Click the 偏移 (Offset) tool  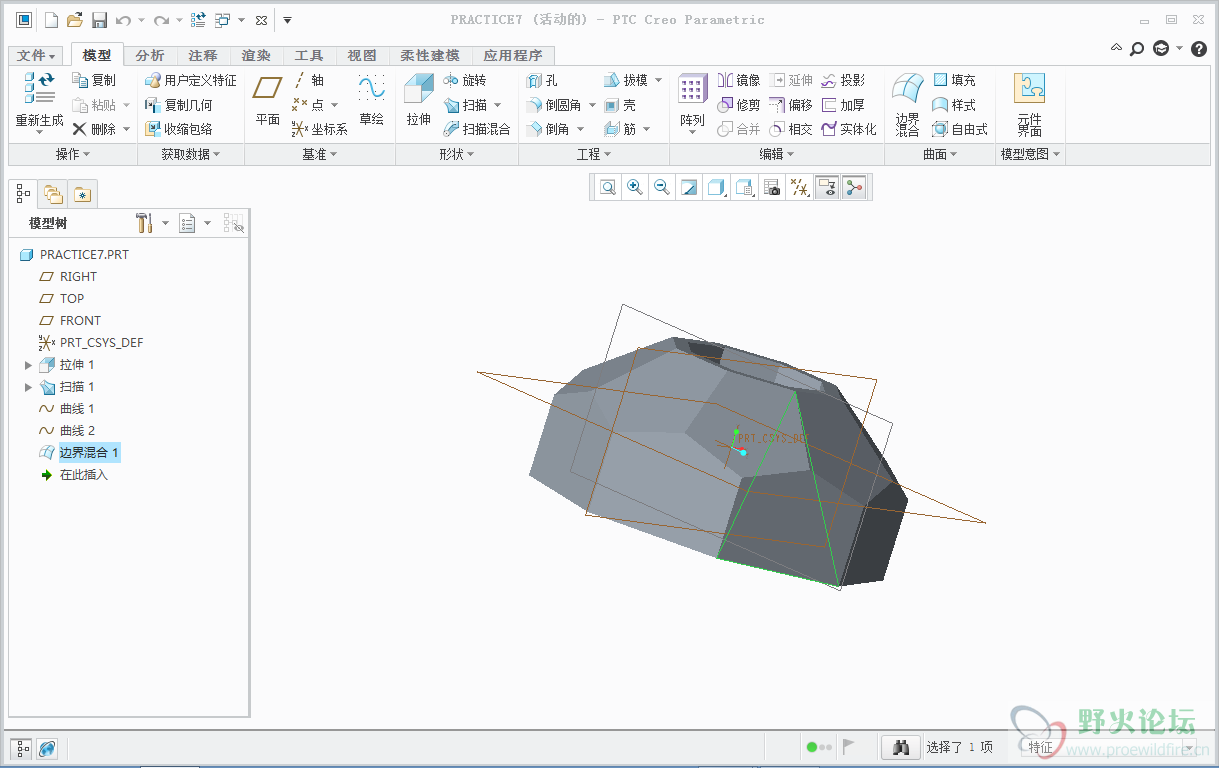coord(790,105)
